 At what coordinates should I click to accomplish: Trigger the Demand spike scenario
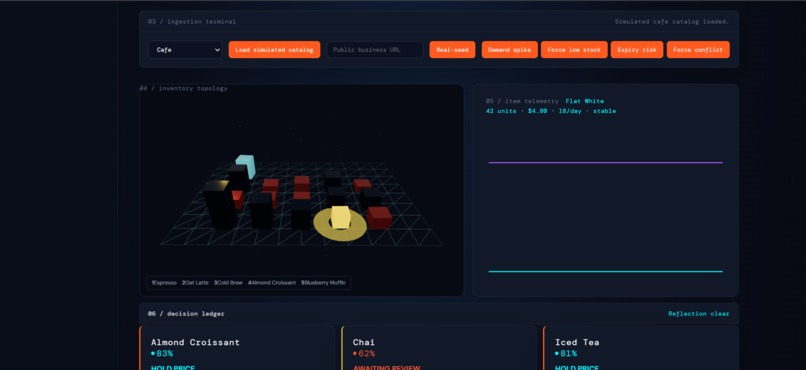pos(509,50)
